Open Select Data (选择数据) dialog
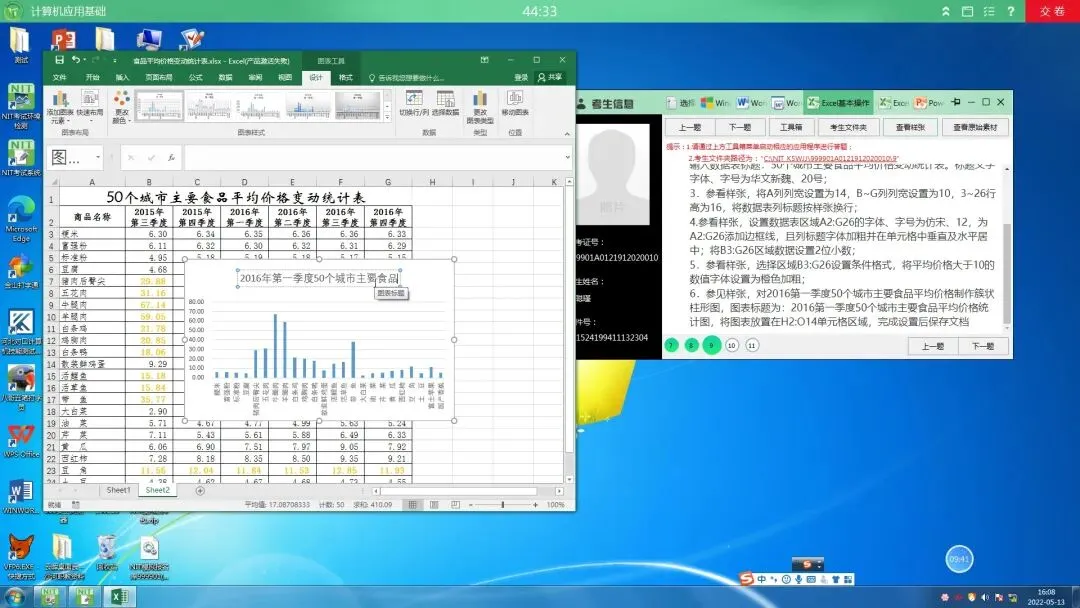Viewport: 1080px width, 608px height. pos(446,103)
